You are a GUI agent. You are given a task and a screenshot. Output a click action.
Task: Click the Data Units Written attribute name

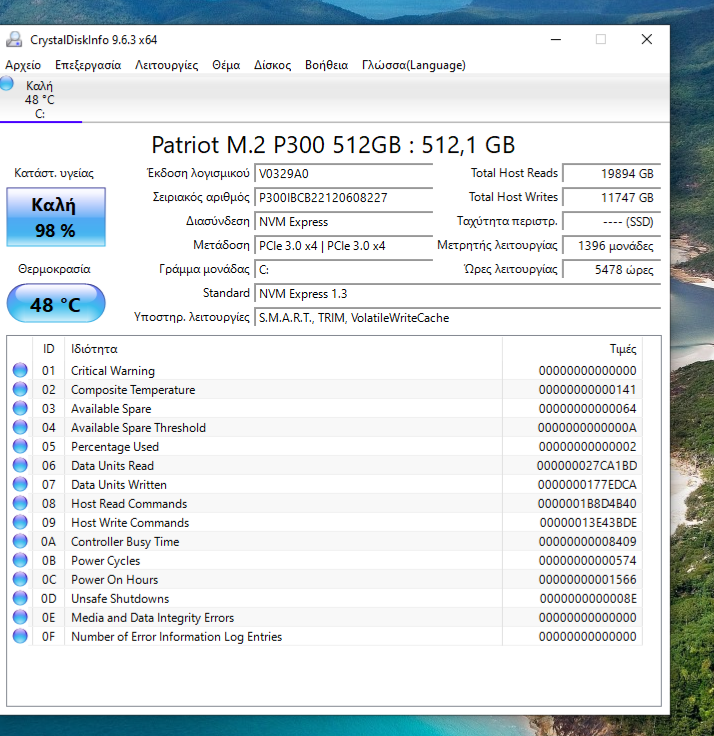(x=119, y=484)
